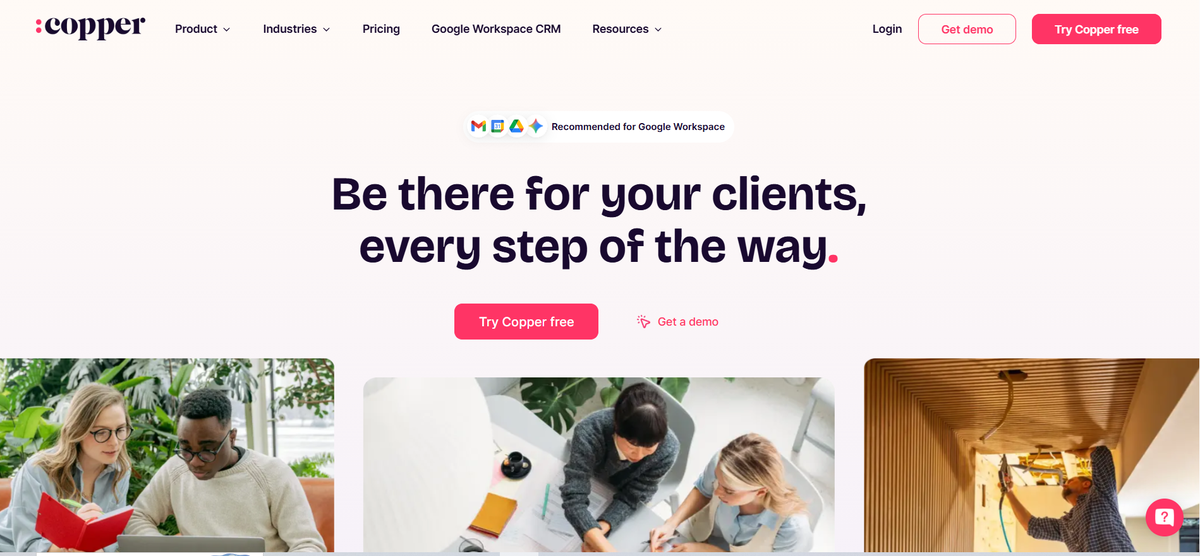Click the Login link
Screen dimensions: 1200x556
pos(887,29)
